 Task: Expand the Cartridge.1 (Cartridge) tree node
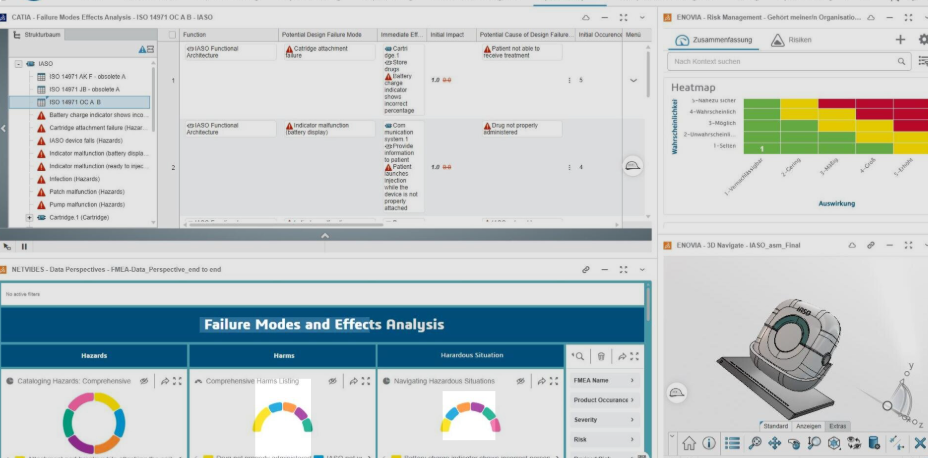(x=29, y=218)
